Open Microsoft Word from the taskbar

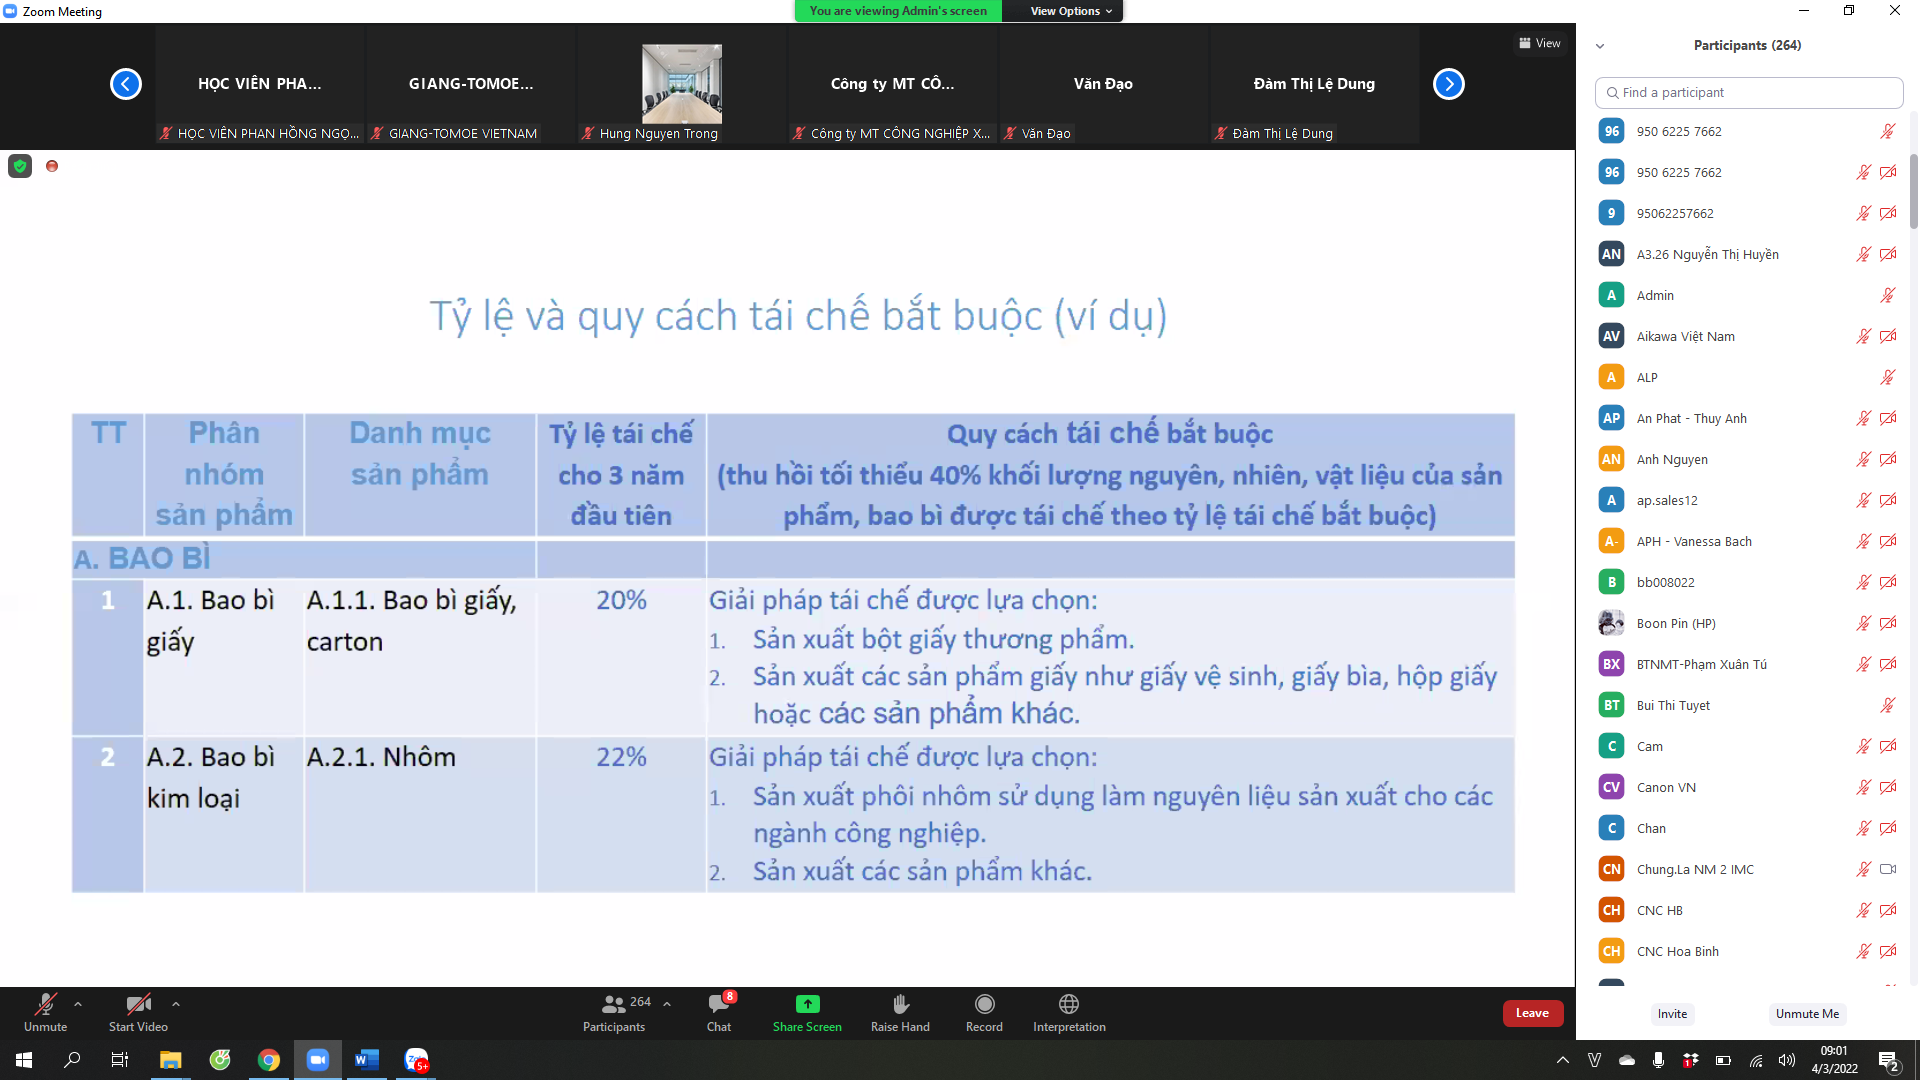pos(366,1060)
